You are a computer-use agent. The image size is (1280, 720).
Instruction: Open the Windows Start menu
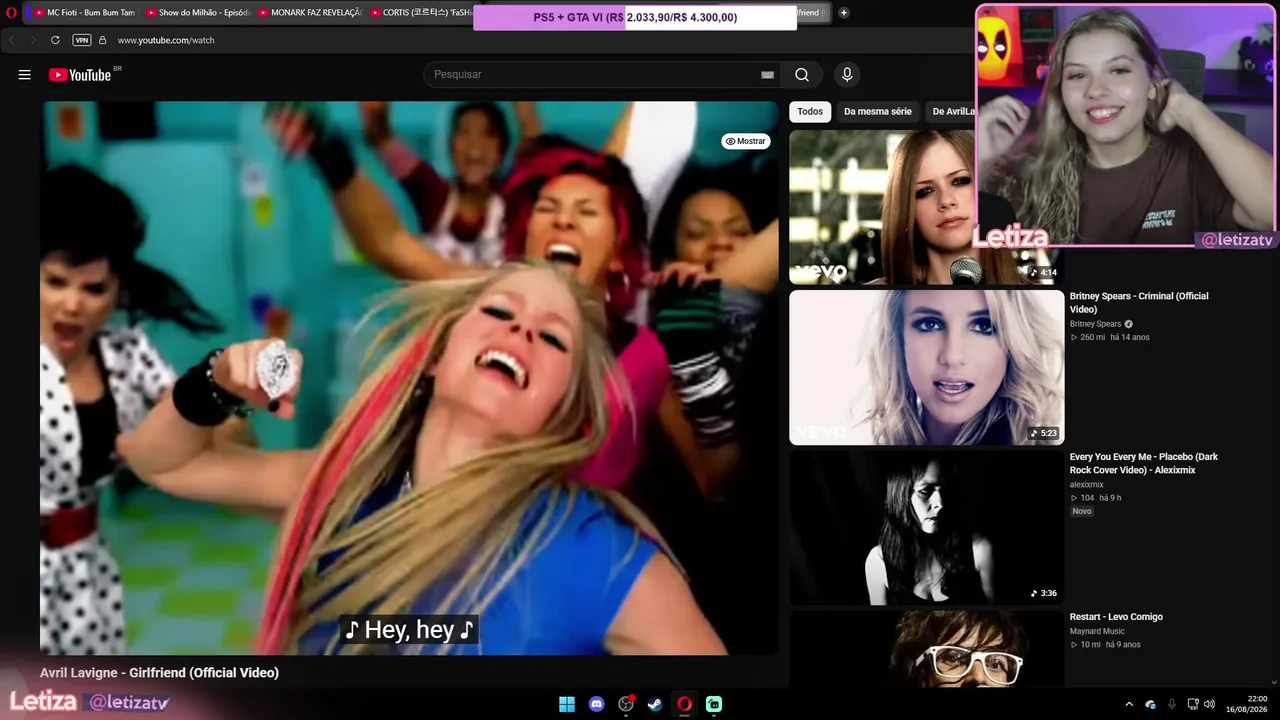(x=567, y=704)
